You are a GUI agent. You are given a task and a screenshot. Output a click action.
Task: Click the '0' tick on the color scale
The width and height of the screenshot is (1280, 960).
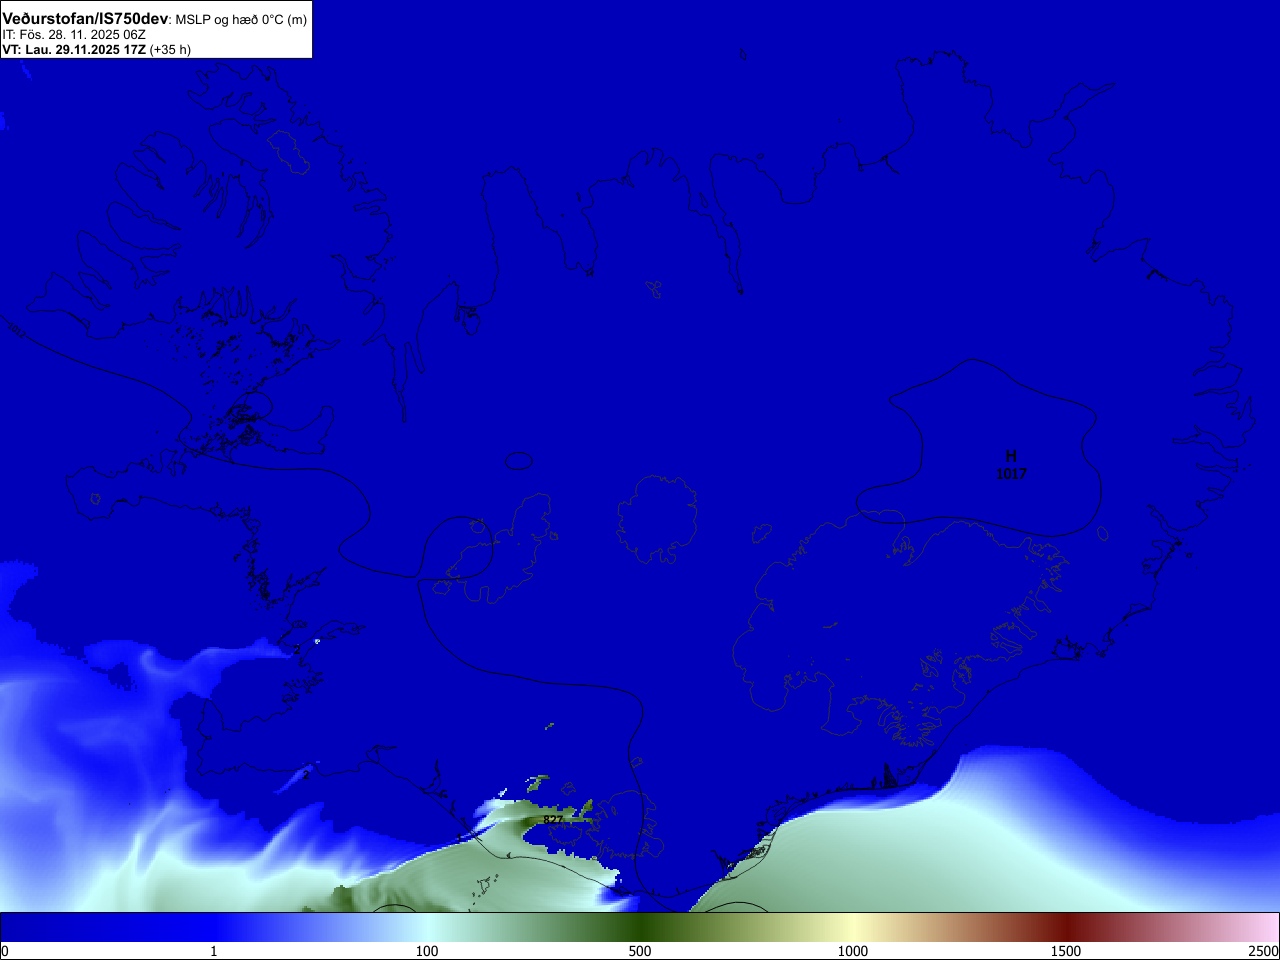coord(4,951)
